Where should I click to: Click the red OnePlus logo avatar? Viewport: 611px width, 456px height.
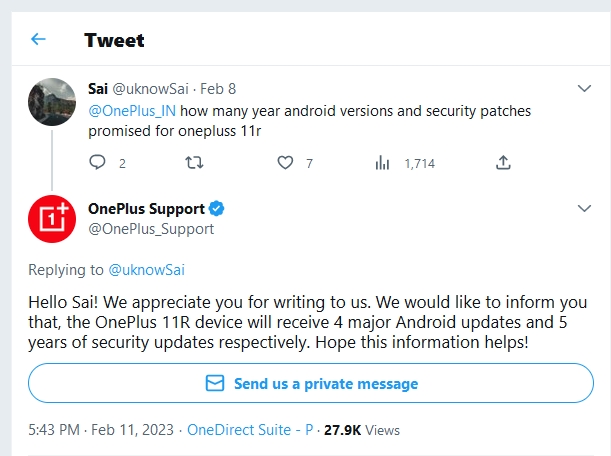(x=51, y=219)
